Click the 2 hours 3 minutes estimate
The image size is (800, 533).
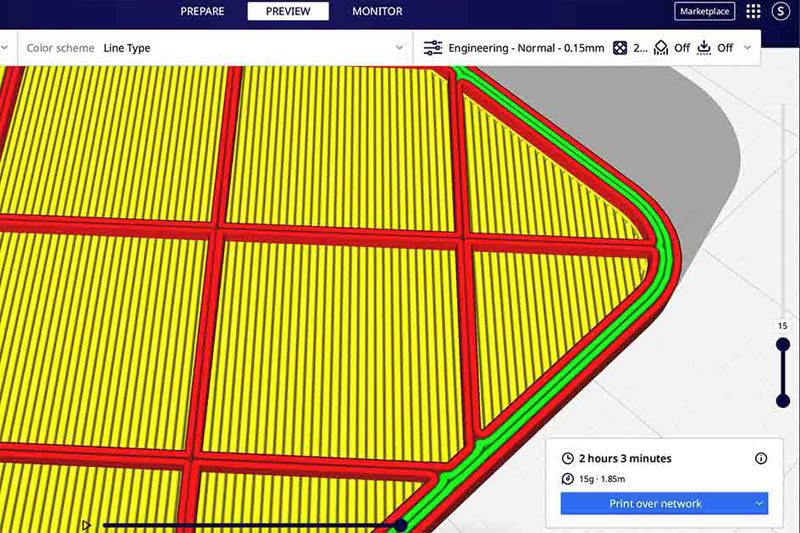click(x=625, y=458)
